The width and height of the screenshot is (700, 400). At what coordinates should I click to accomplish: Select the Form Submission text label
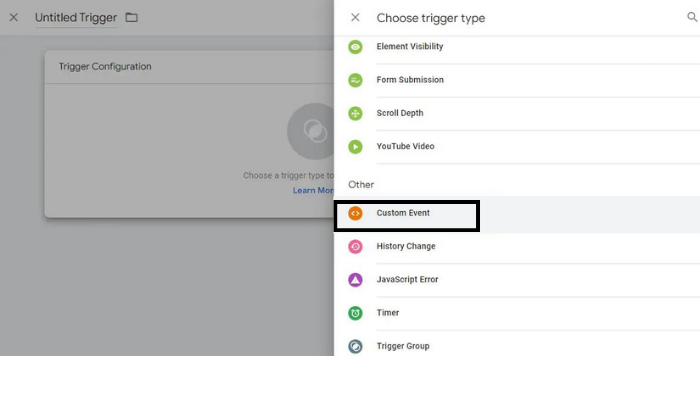point(410,80)
